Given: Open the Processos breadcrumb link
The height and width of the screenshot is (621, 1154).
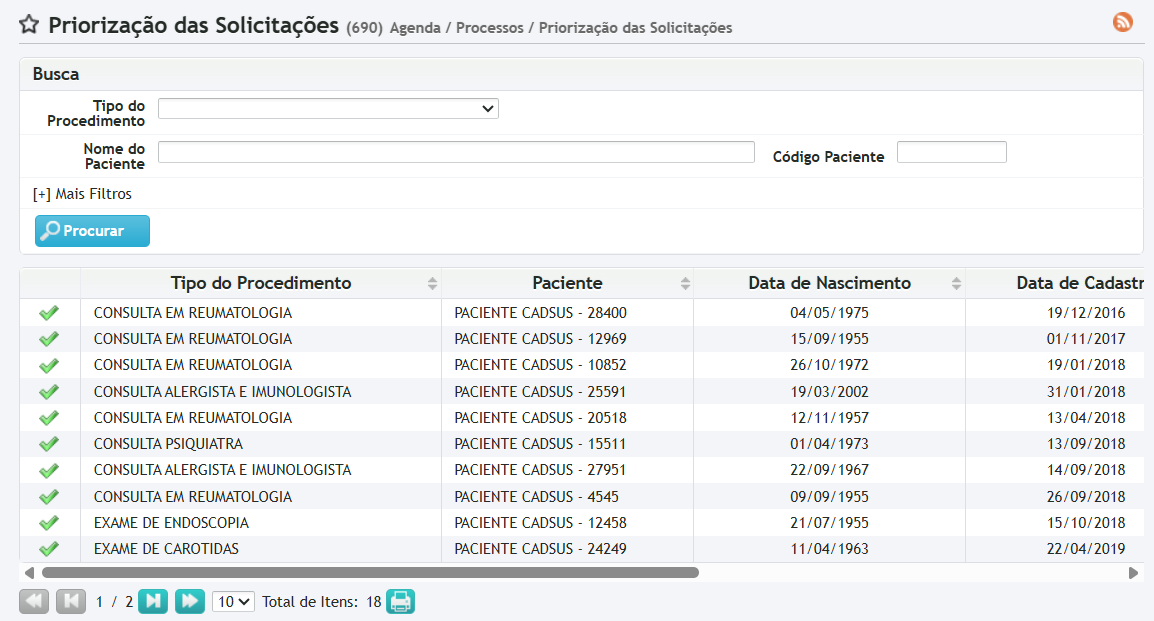Looking at the screenshot, I should (x=489, y=28).
